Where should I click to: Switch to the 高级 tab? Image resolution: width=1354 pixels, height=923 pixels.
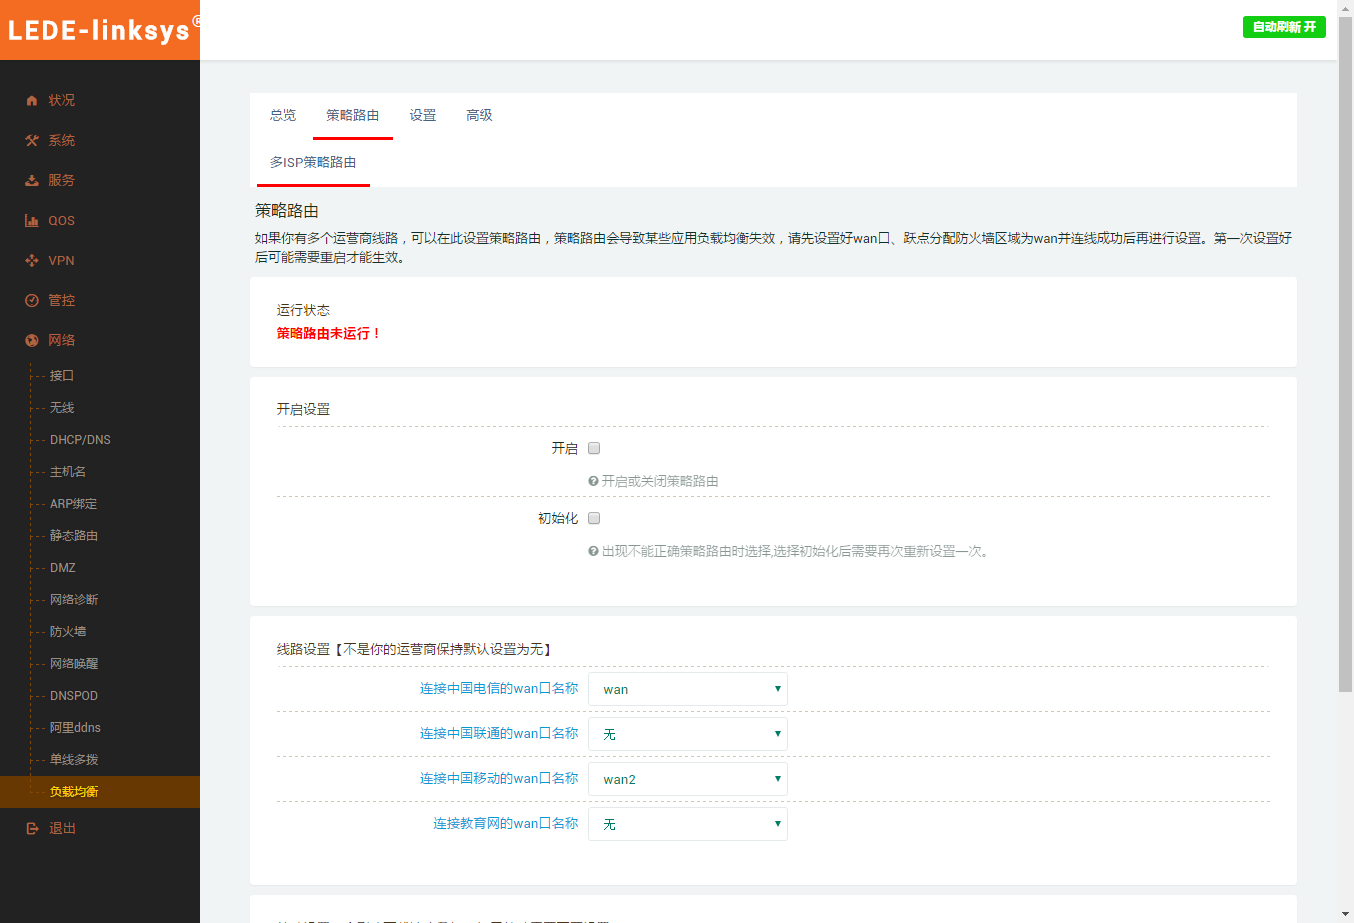[x=479, y=115]
